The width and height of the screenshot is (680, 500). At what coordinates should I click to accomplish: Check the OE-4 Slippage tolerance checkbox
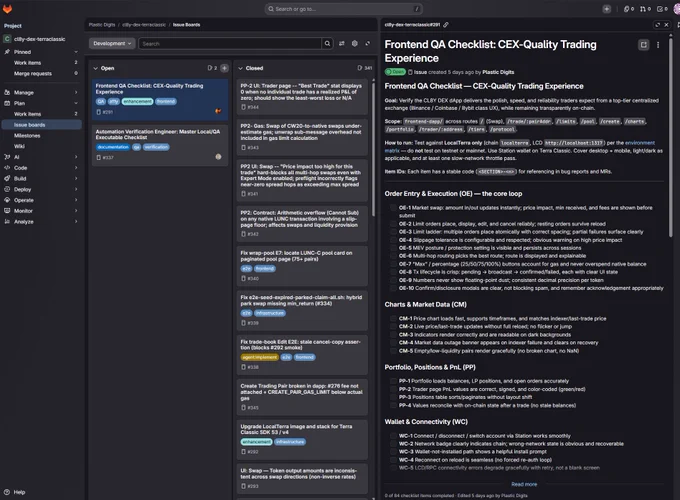coord(393,240)
